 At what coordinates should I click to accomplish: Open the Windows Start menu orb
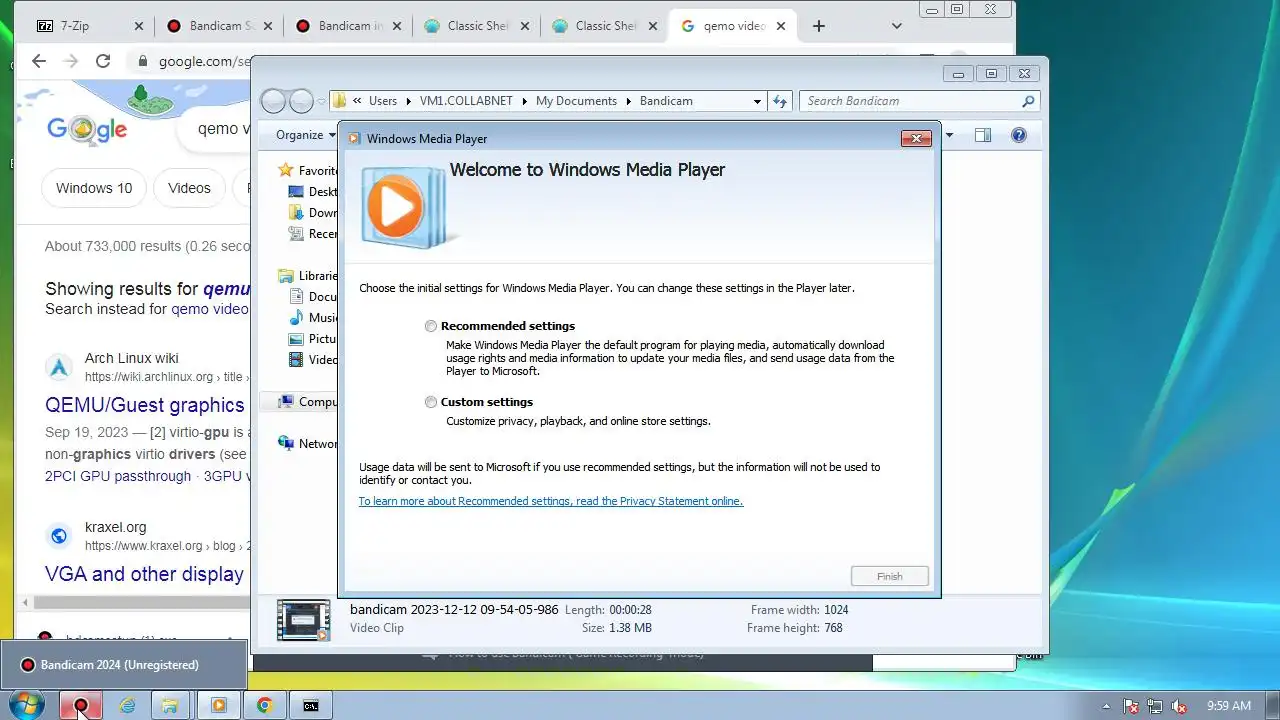pos(25,704)
